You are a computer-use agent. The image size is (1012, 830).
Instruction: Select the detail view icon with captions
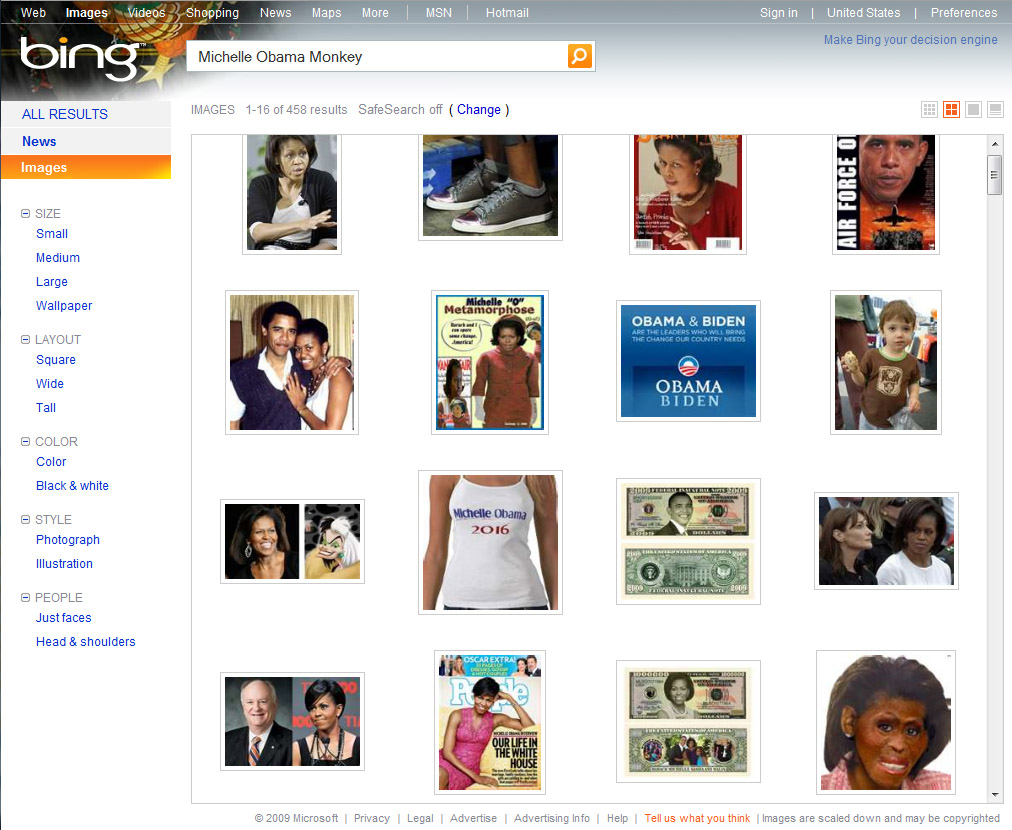coord(995,110)
